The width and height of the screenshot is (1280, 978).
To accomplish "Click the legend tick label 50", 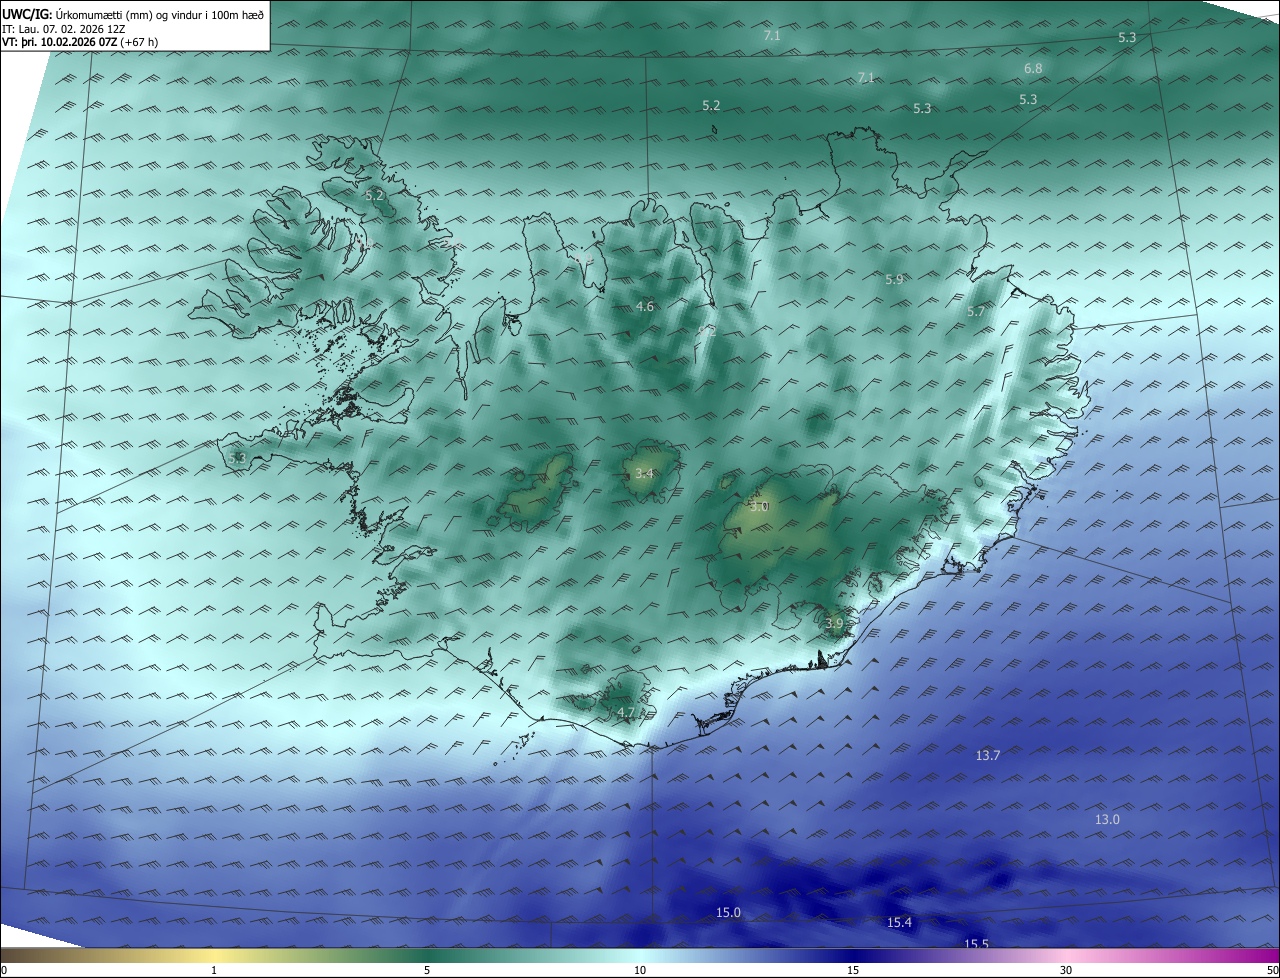I will pos(1272,970).
